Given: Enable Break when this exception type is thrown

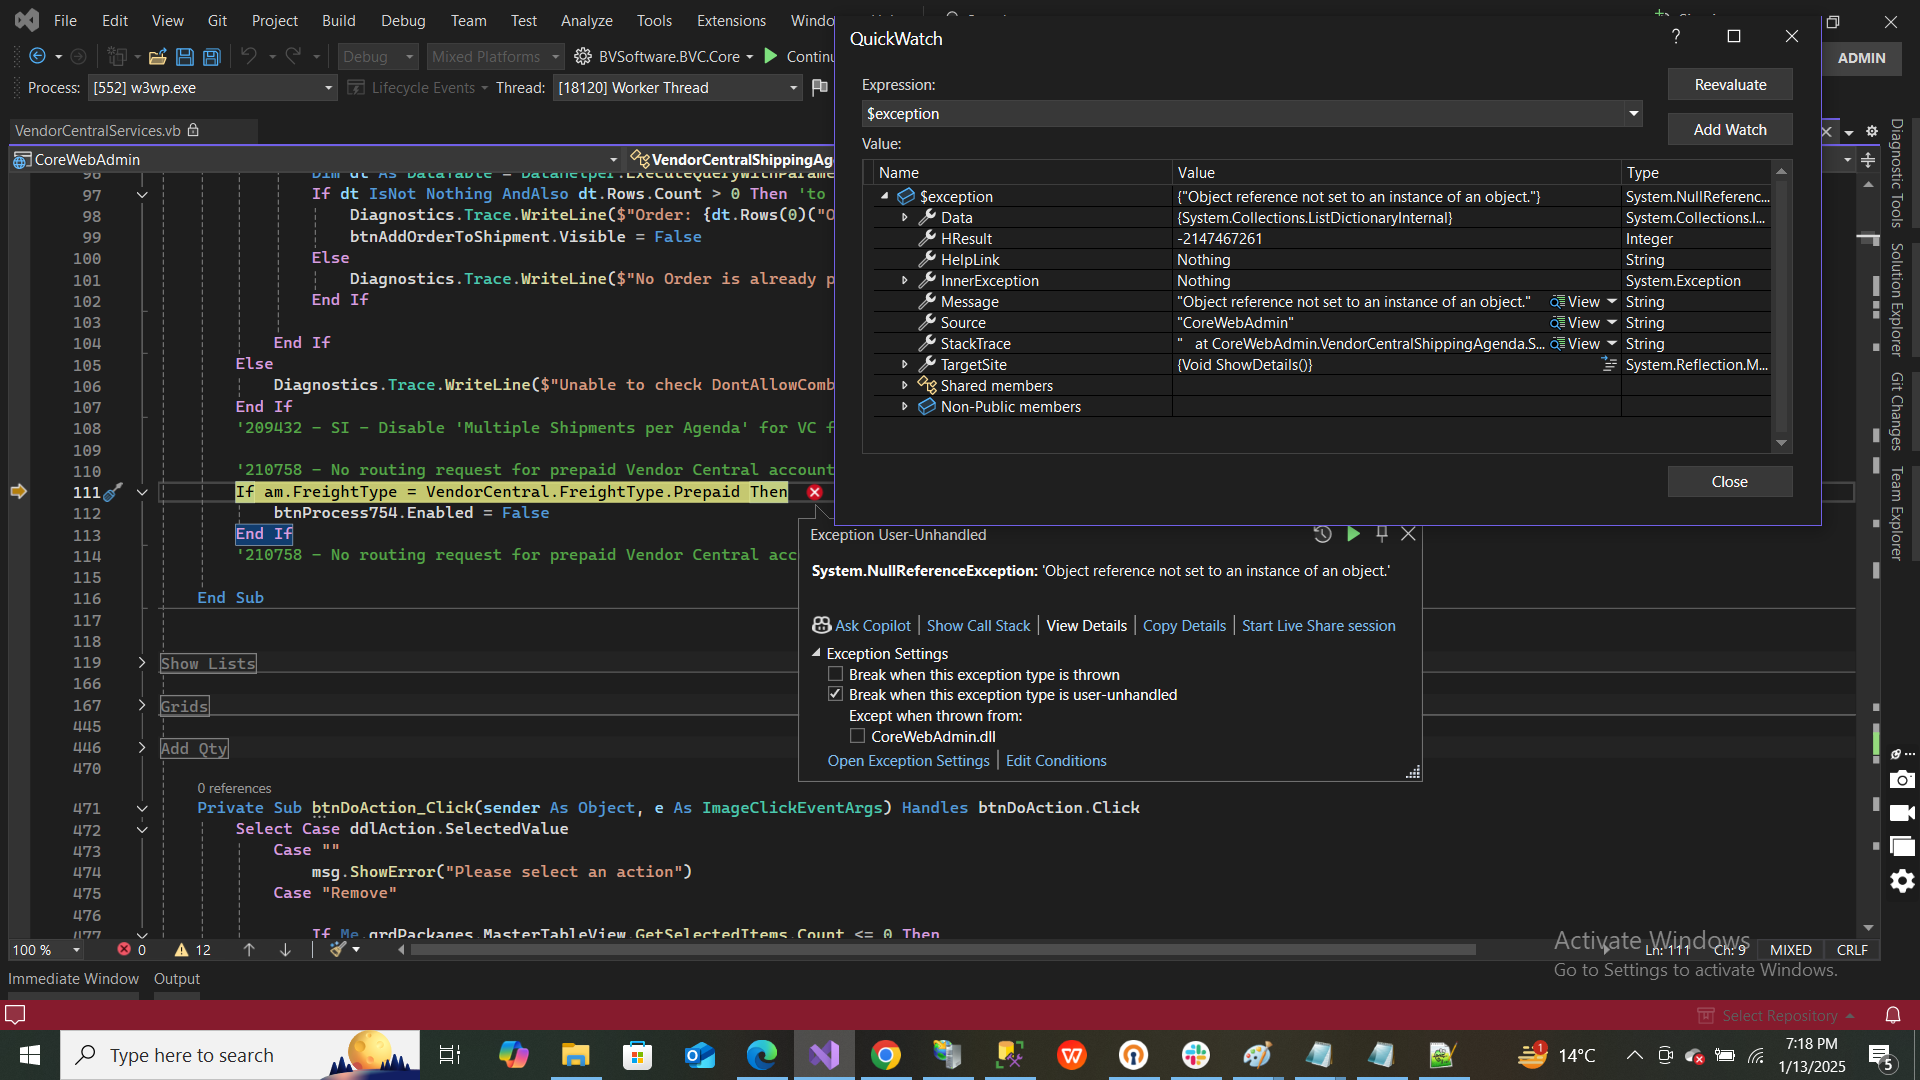Looking at the screenshot, I should 836,674.
